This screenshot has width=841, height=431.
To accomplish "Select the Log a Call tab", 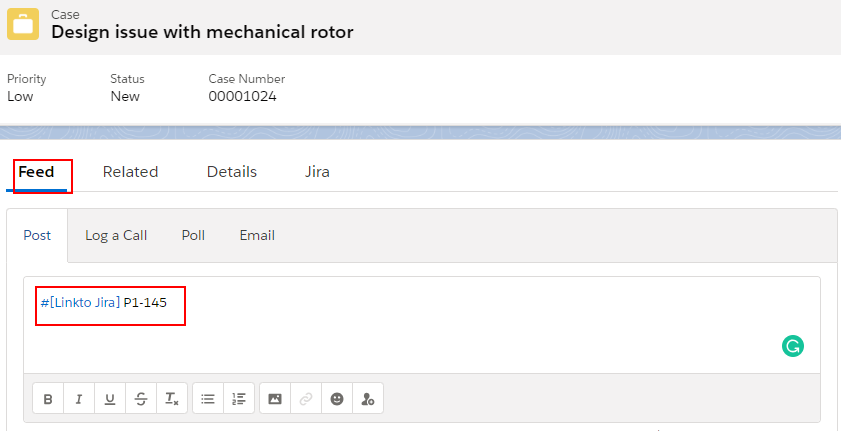I will [116, 235].
